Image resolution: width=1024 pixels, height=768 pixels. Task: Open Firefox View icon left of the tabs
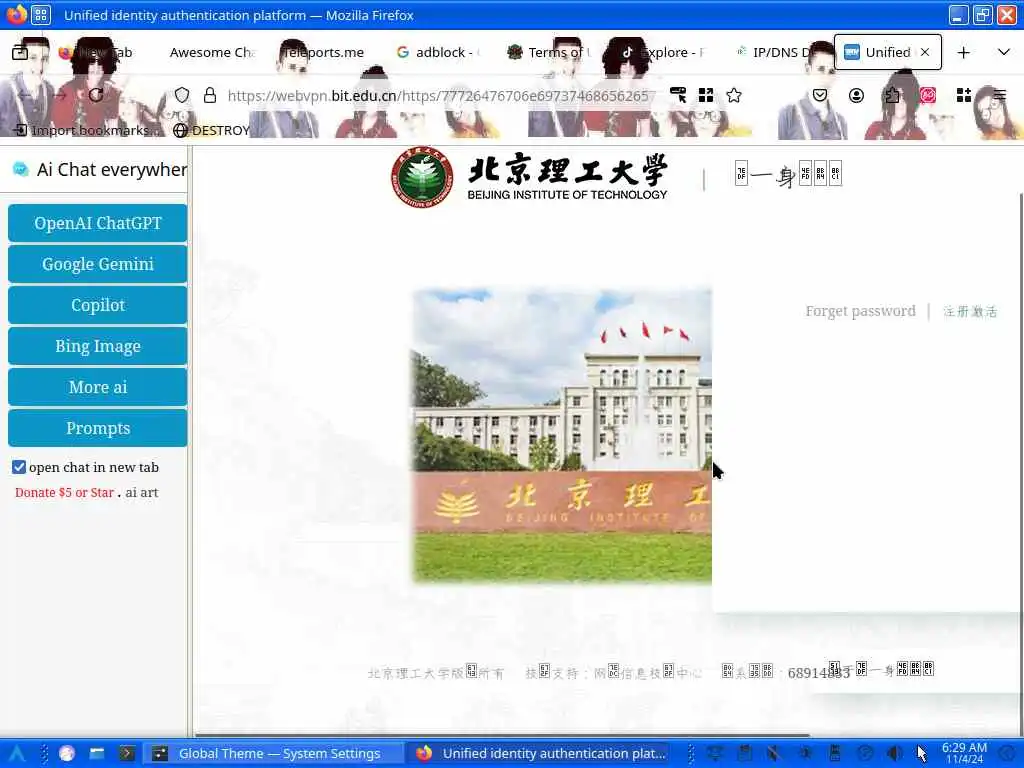(x=20, y=52)
